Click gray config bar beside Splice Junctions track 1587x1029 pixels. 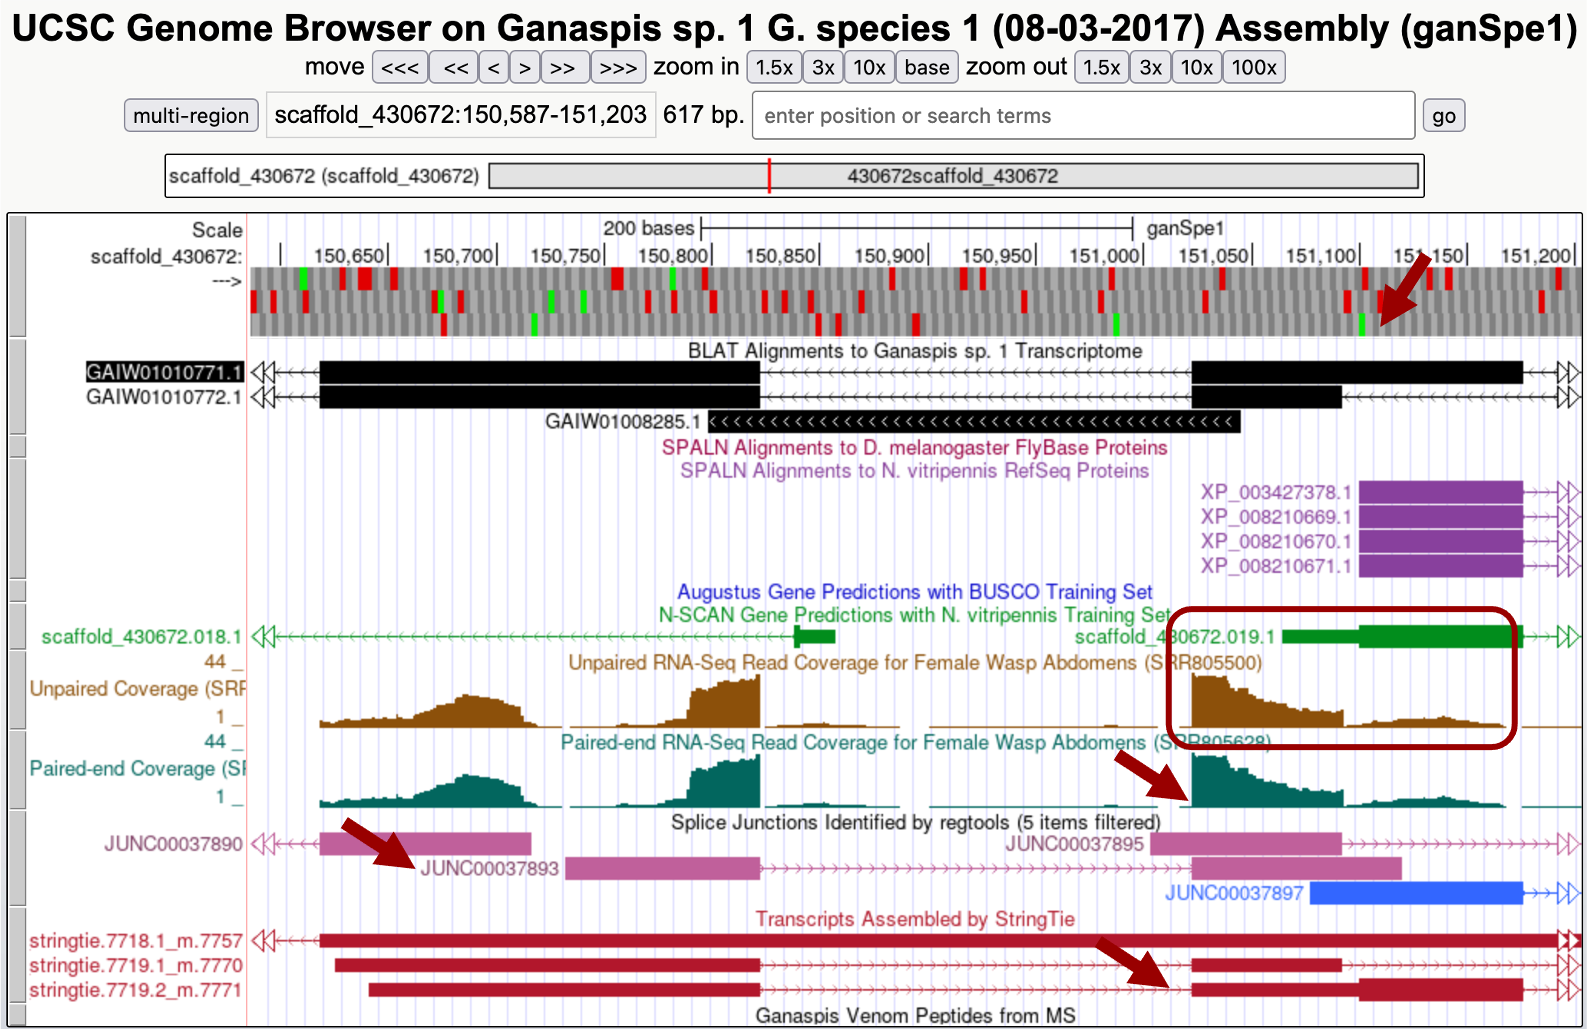coord(17,858)
